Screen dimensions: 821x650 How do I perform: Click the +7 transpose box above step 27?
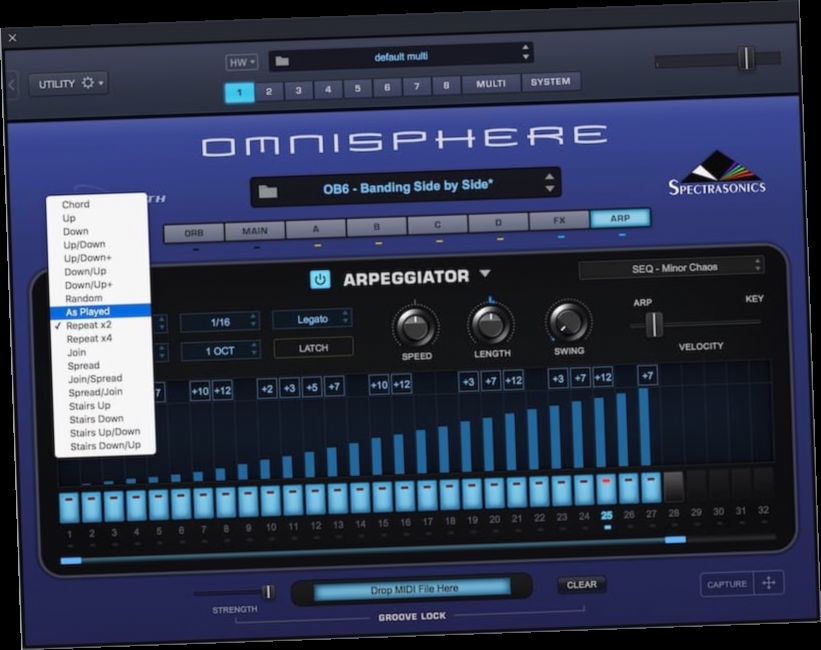click(648, 375)
